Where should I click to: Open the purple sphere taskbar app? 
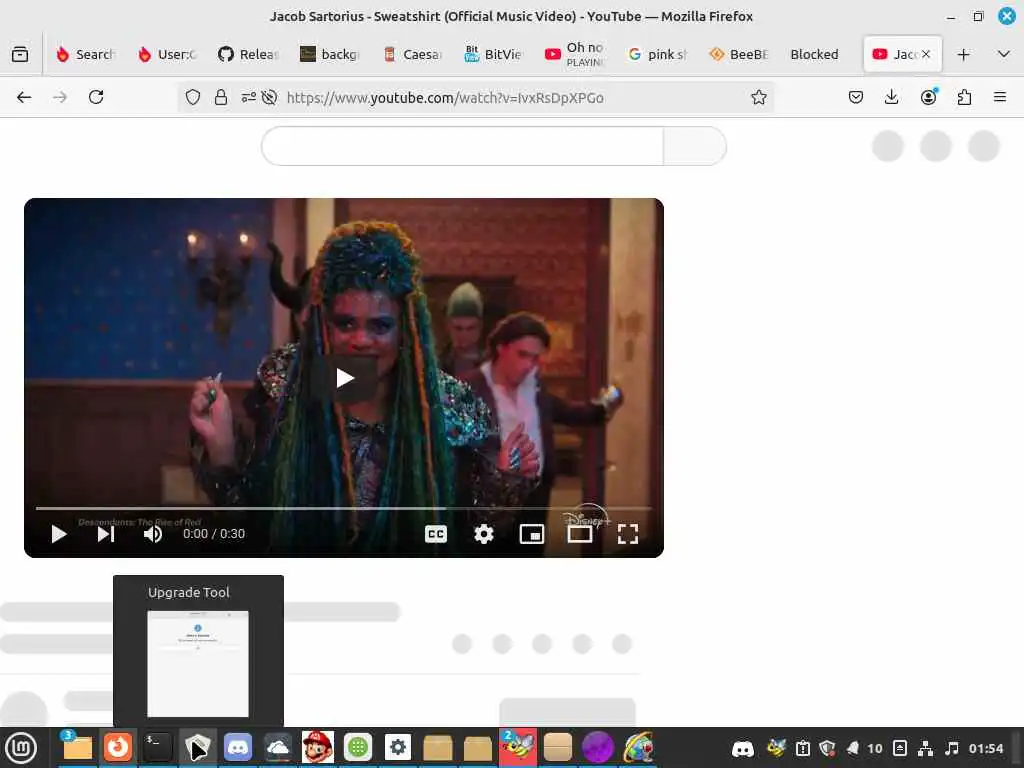(x=598, y=747)
